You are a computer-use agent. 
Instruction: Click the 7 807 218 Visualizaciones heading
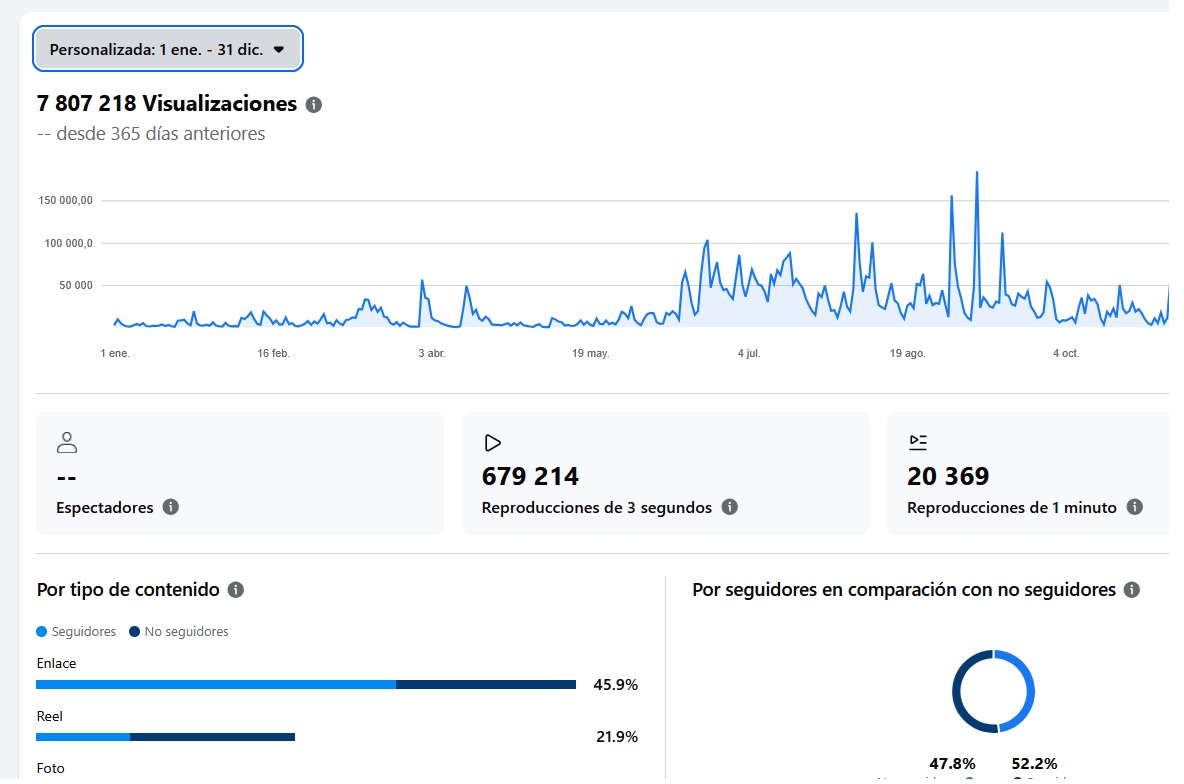coord(167,104)
